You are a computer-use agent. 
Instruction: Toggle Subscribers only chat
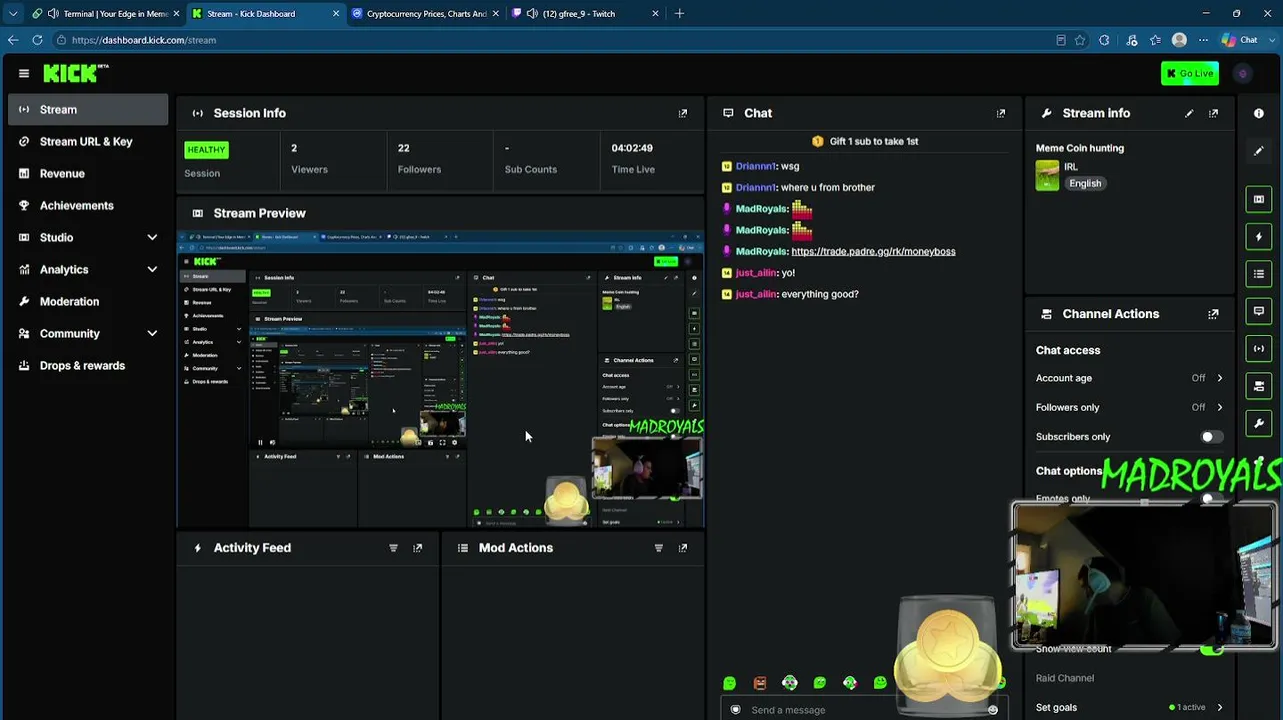1211,437
